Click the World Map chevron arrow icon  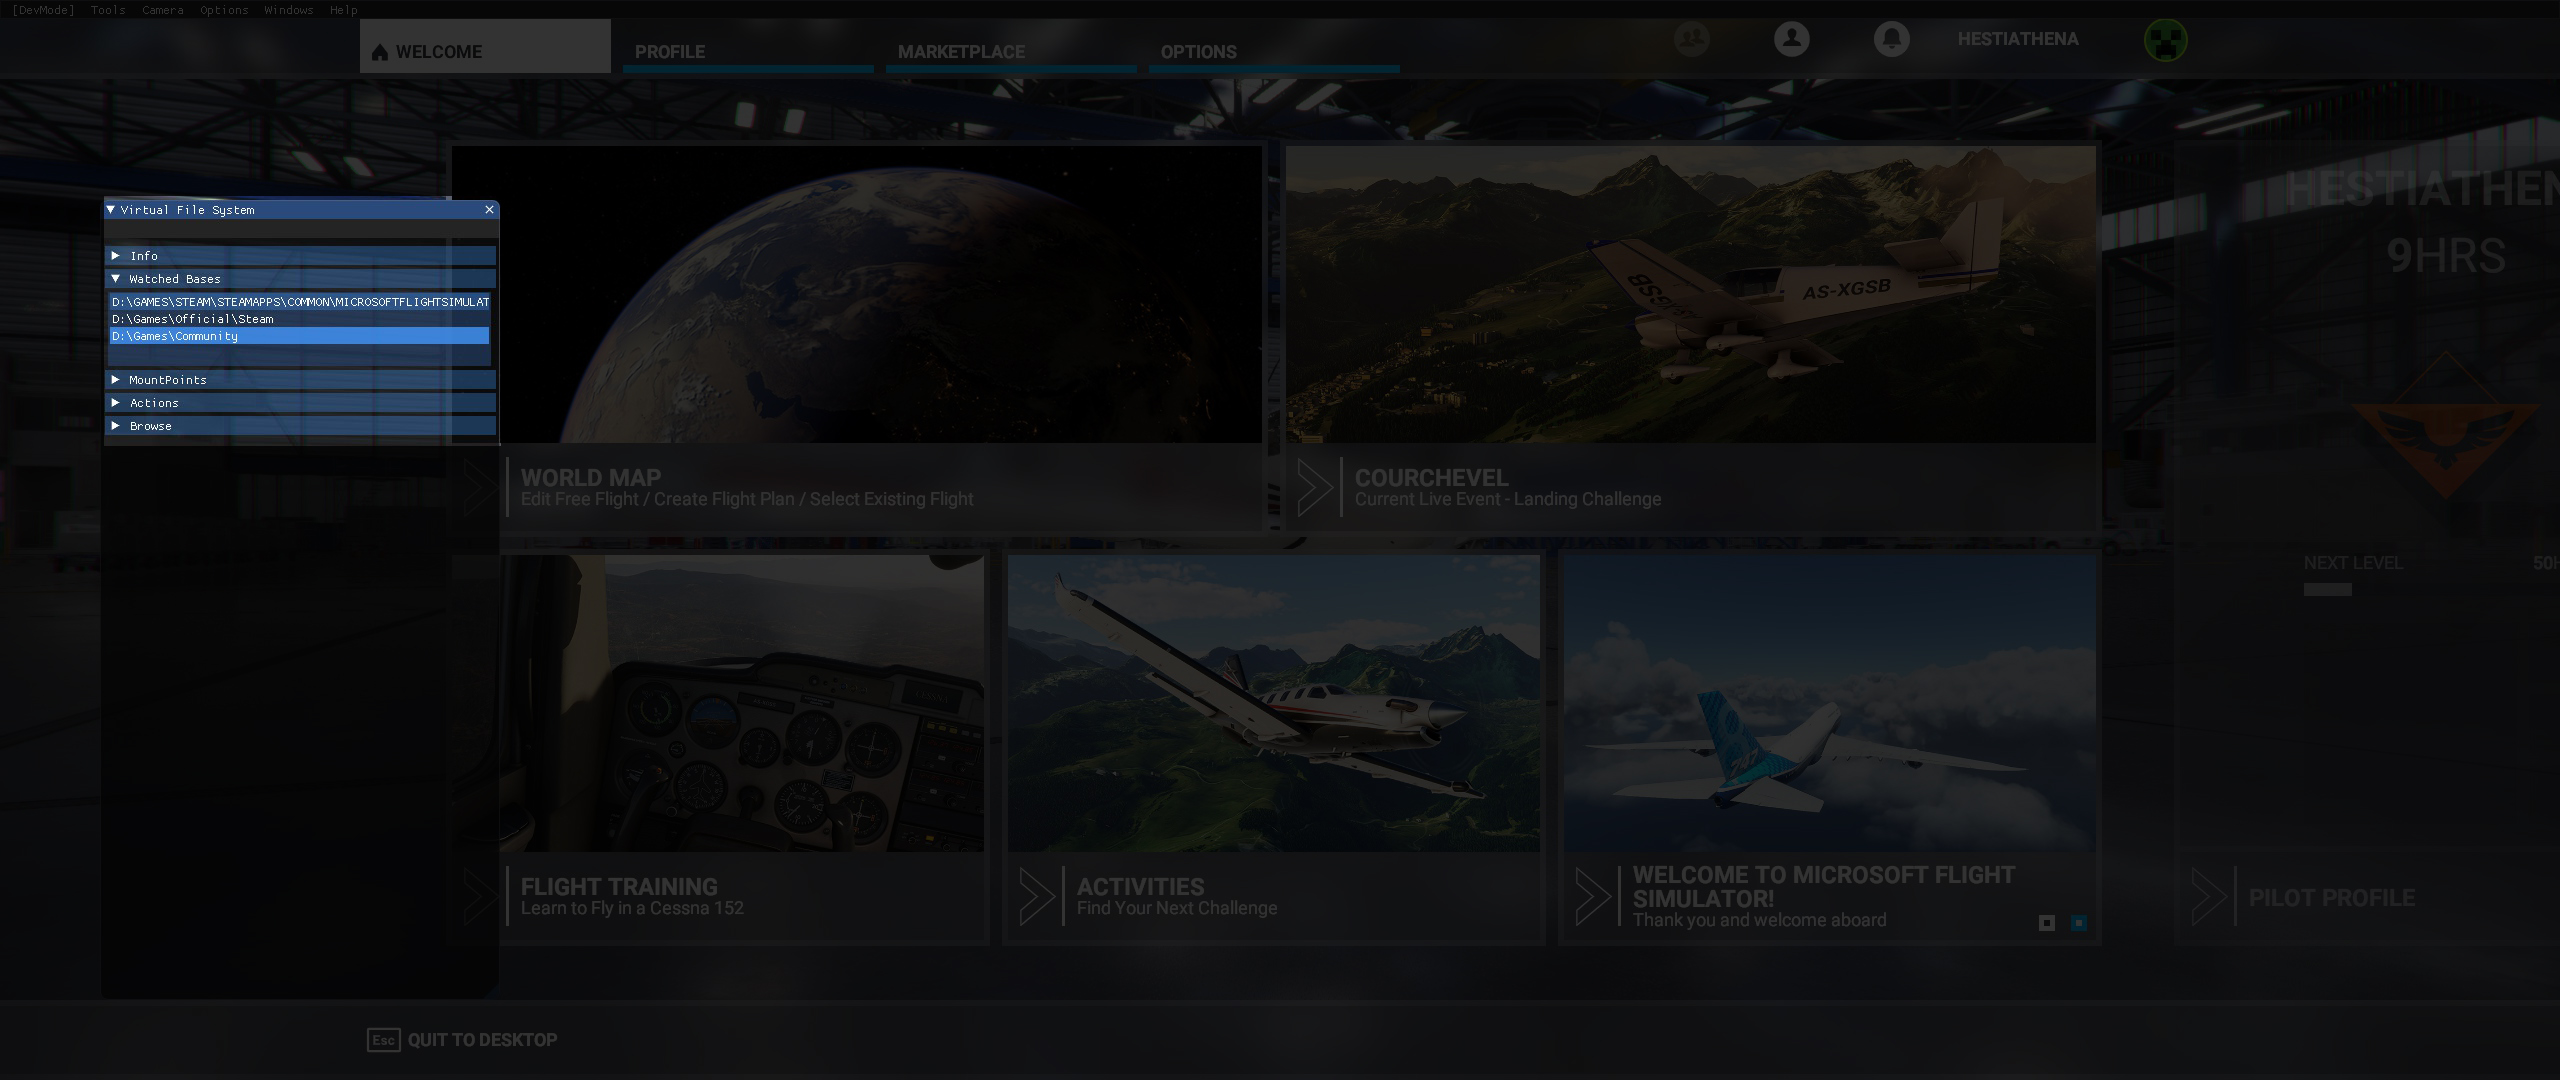pos(481,487)
